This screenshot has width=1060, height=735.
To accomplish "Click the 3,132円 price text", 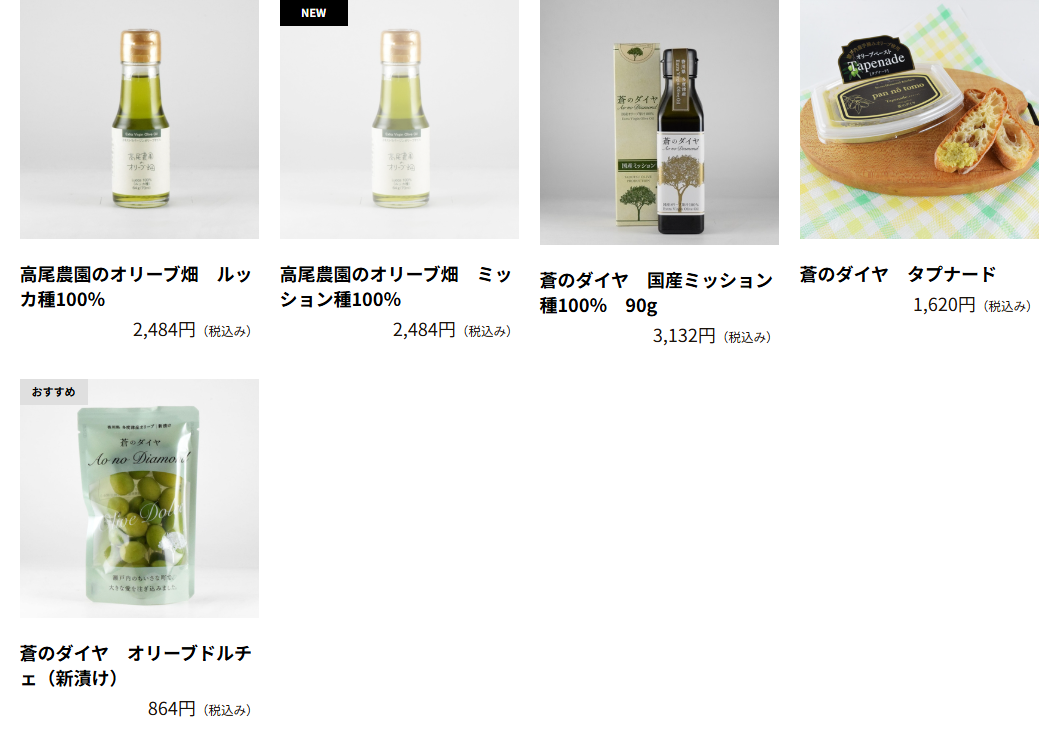I will (x=684, y=336).
